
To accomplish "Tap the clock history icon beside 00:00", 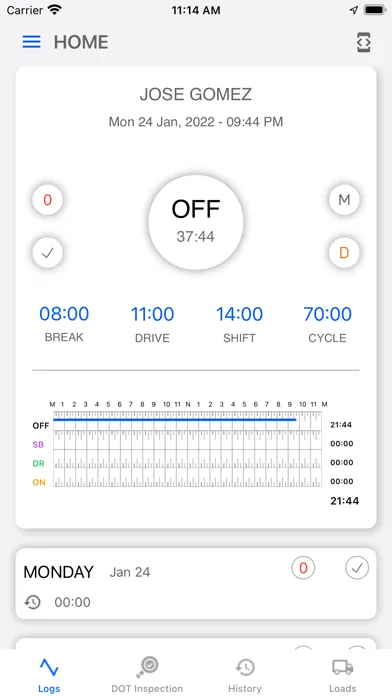I will (x=32, y=602).
